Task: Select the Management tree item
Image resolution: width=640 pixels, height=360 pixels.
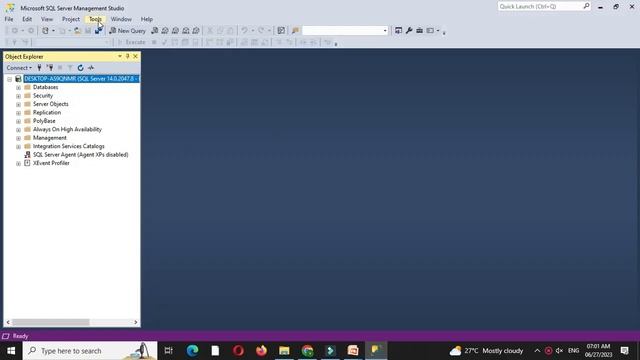Action: [x=50, y=138]
